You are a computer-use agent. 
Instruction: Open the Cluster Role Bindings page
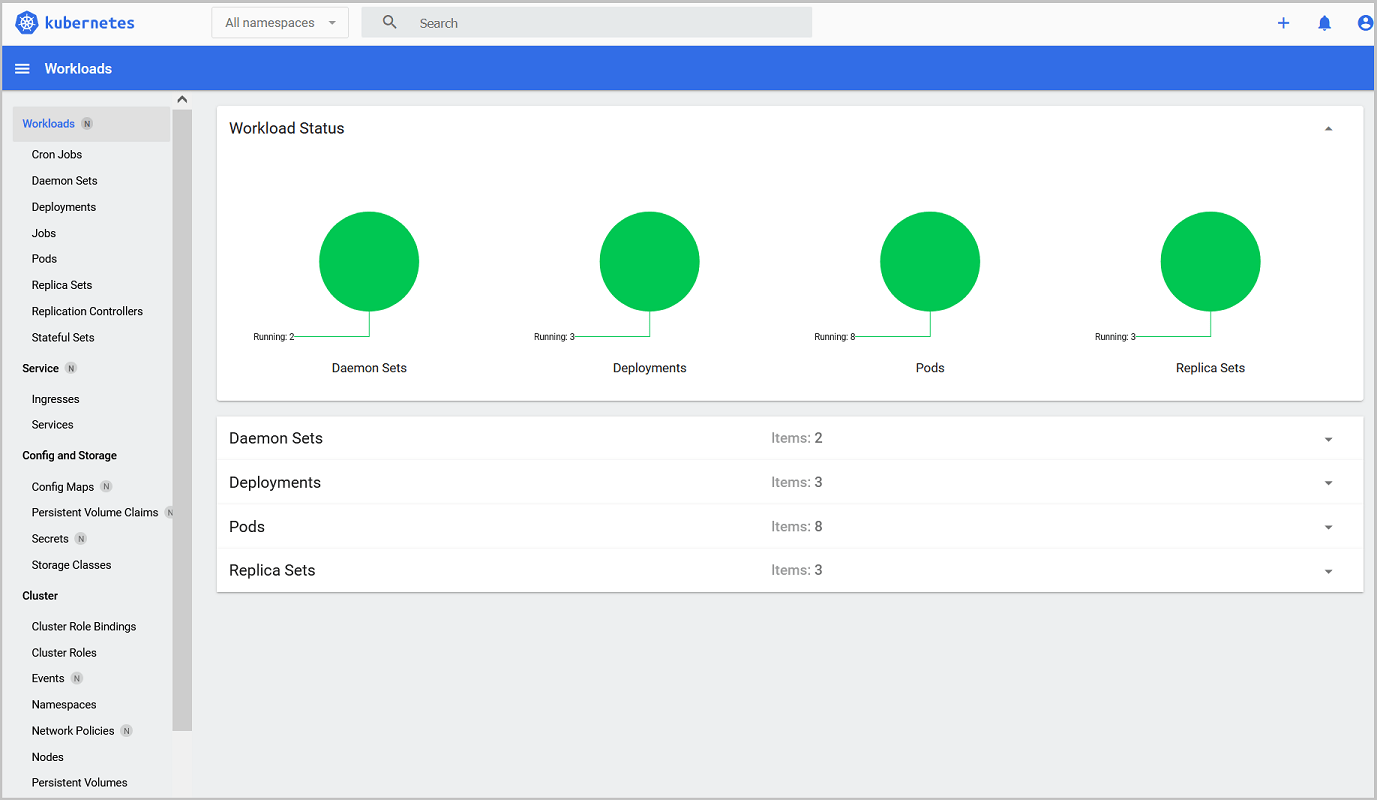(x=84, y=626)
